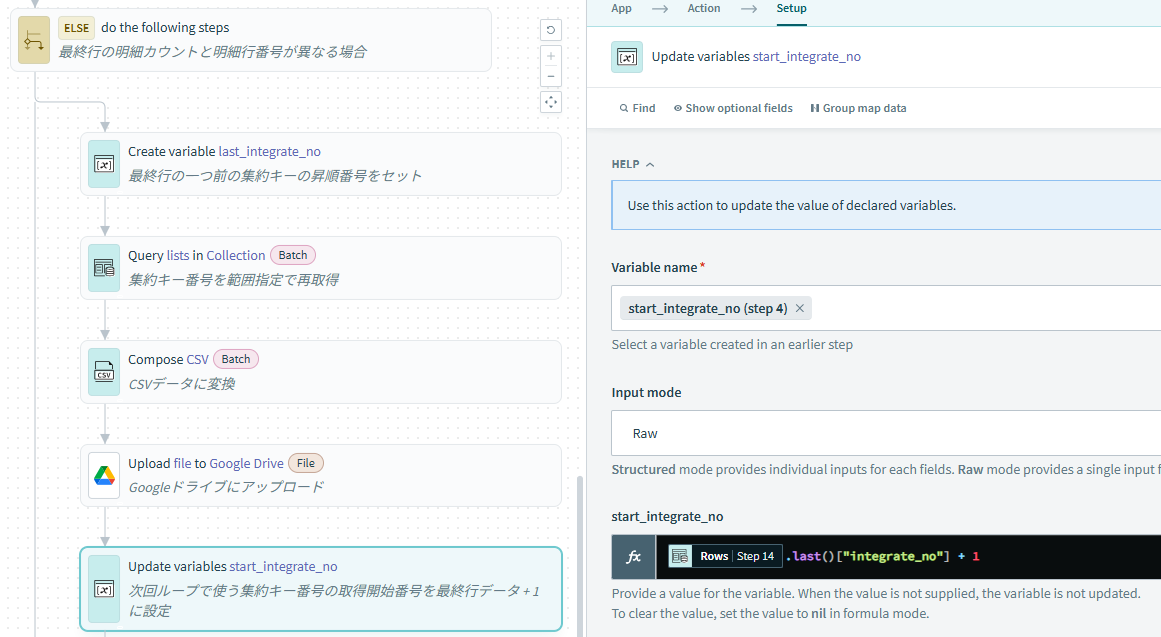Click the ELSE branch step icon
The height and width of the screenshot is (637, 1161).
coord(34,40)
